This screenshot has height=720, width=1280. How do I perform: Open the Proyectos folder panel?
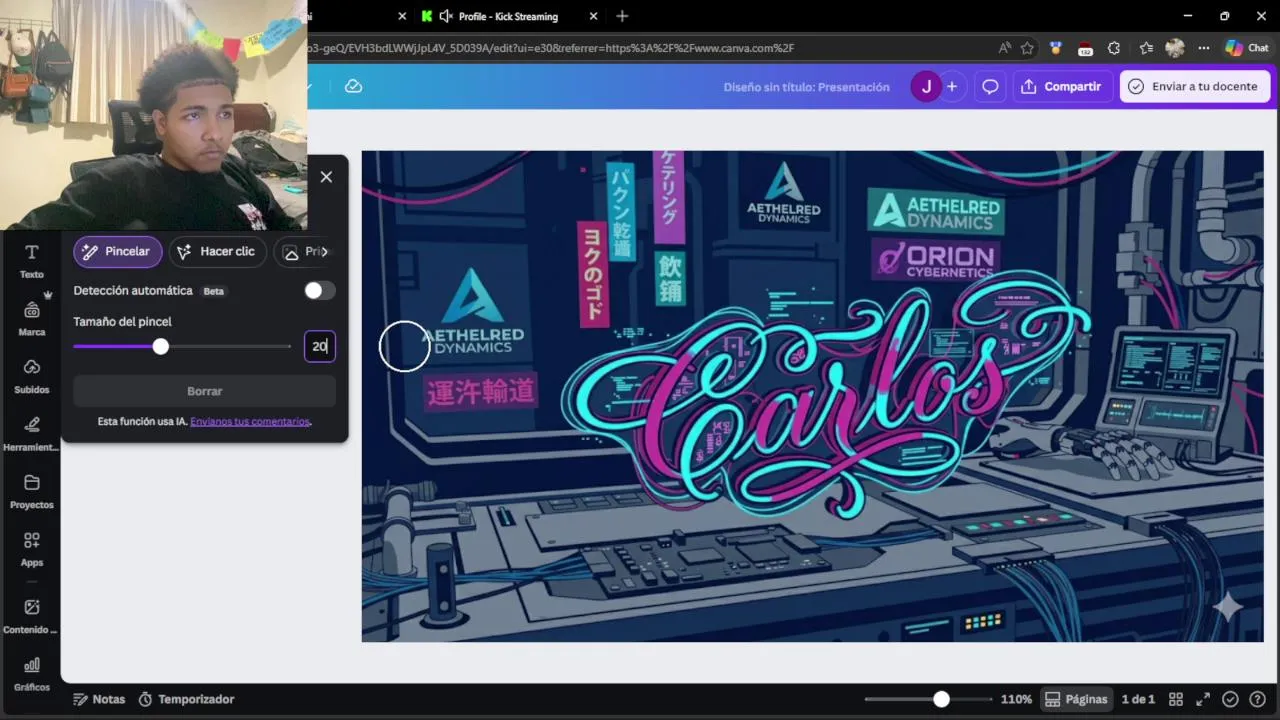click(32, 491)
